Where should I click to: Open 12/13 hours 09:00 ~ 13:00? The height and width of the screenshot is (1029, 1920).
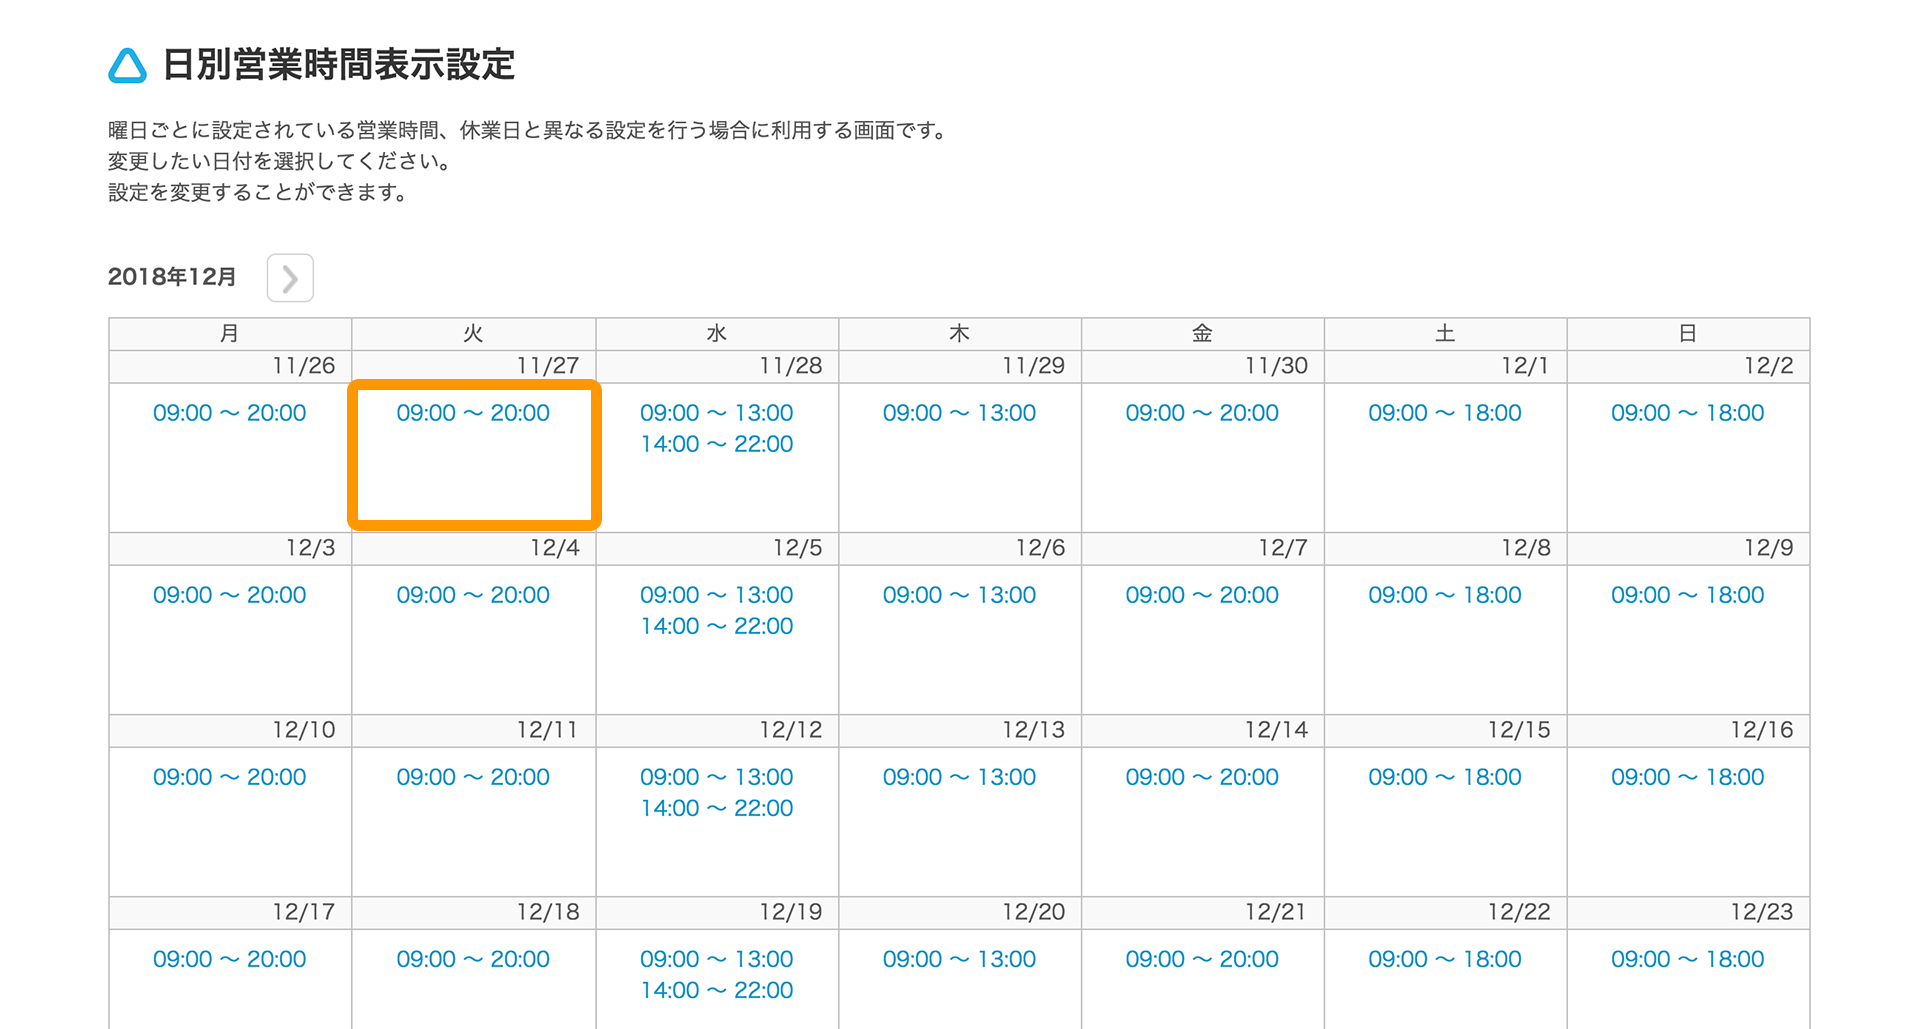pos(959,777)
